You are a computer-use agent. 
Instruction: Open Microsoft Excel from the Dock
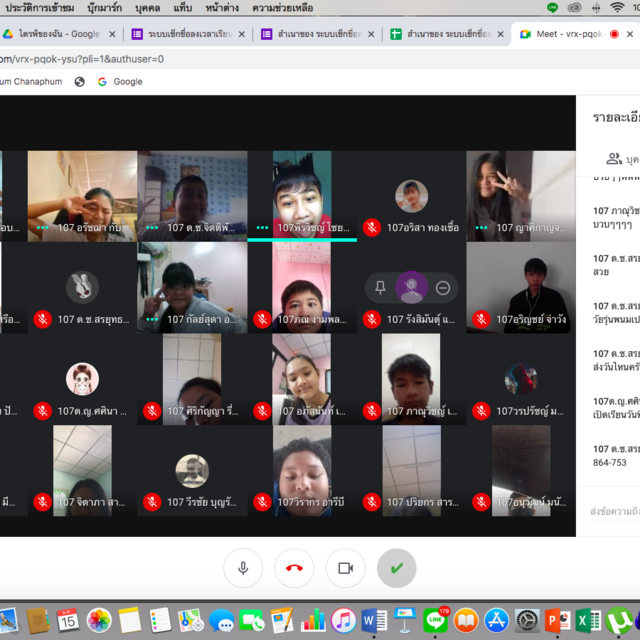(589, 621)
